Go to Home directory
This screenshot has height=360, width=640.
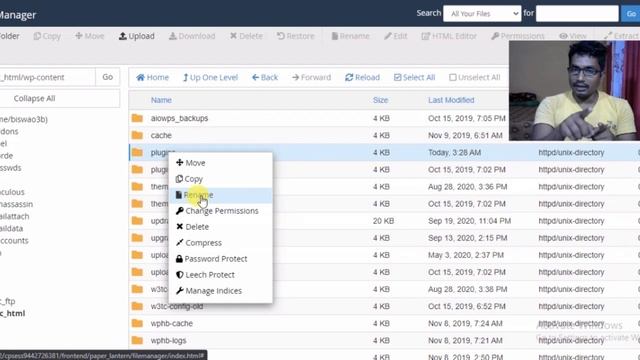pos(152,77)
